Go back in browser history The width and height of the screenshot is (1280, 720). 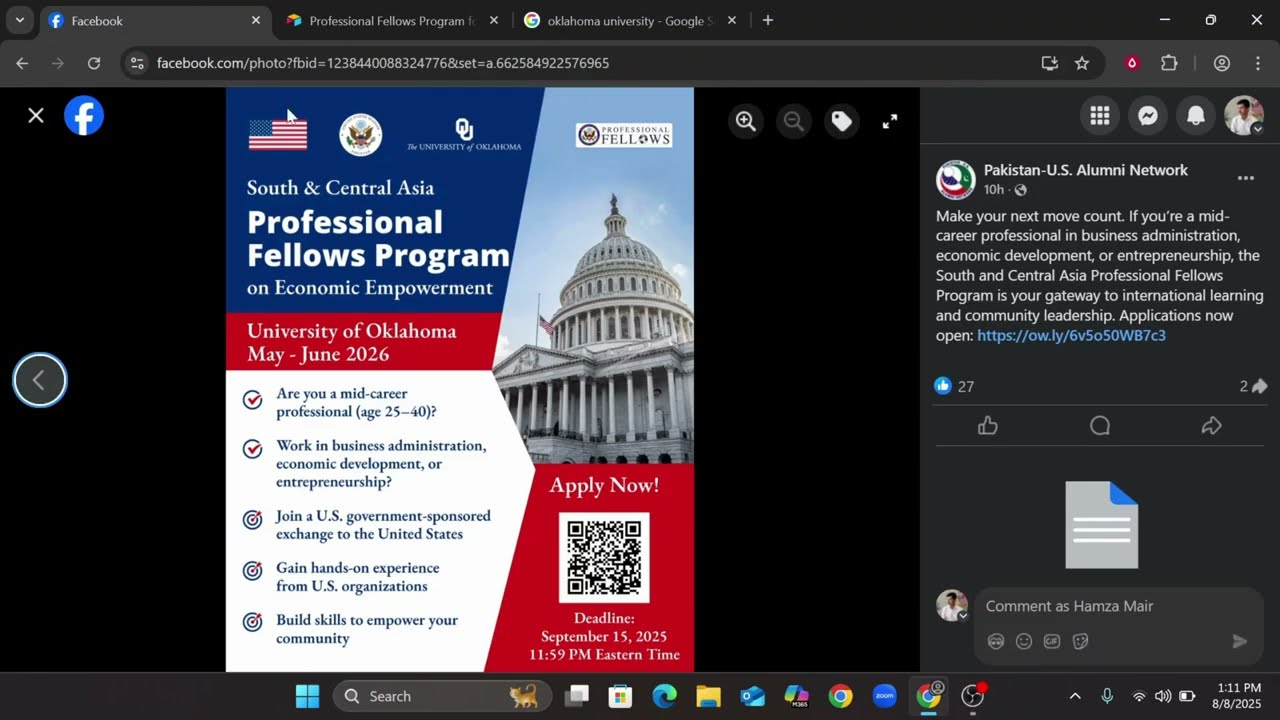[x=22, y=63]
